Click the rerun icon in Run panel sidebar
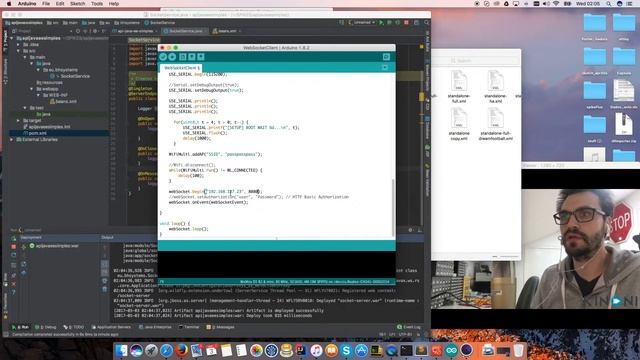This screenshot has width=640, height=360. [x=13, y=238]
